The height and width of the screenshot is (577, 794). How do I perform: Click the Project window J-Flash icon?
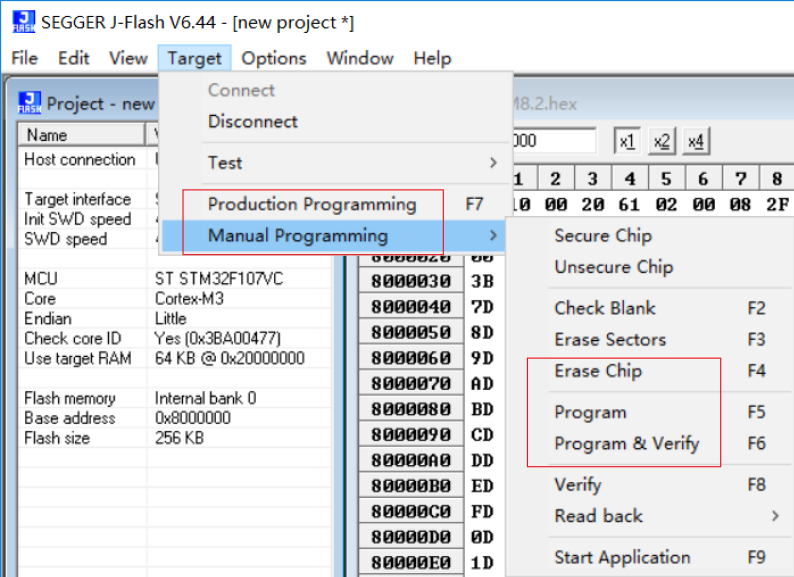[29, 103]
